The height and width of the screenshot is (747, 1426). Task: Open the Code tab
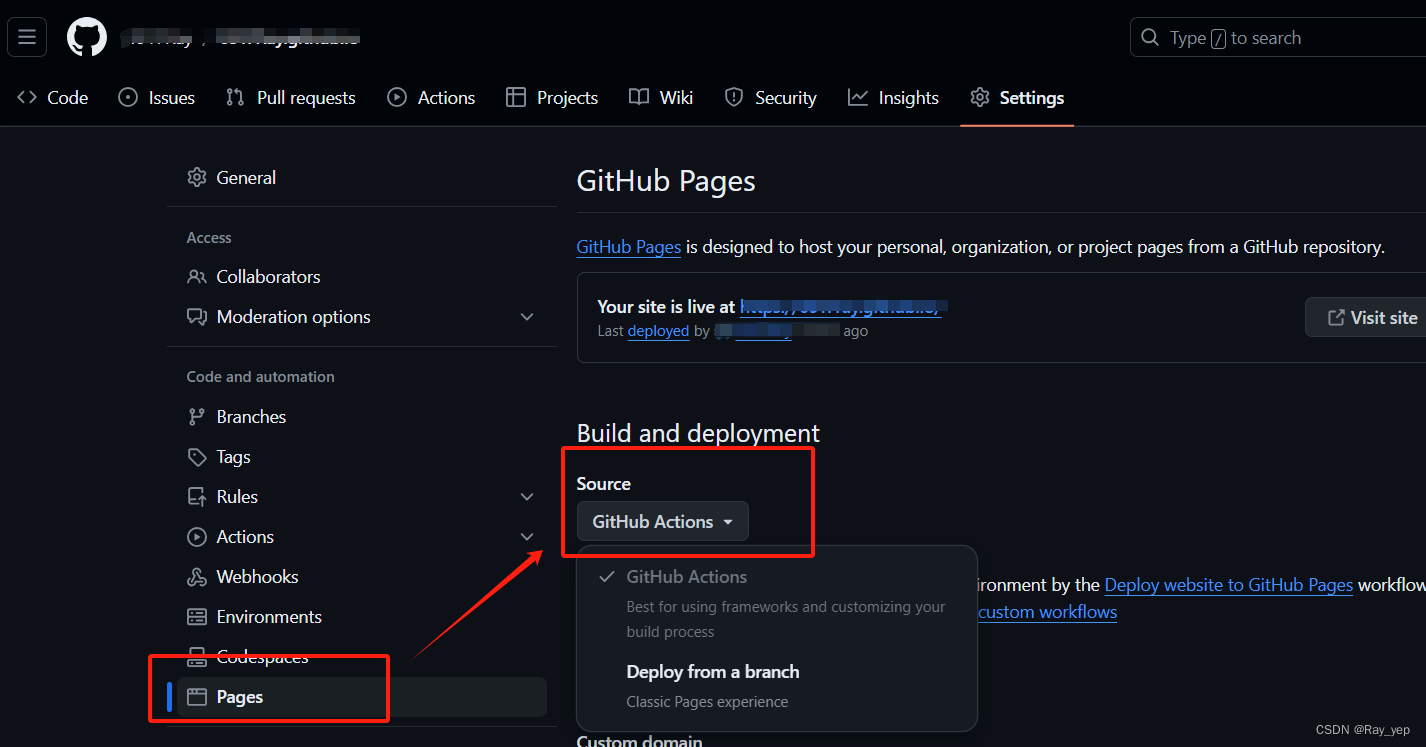pos(53,97)
